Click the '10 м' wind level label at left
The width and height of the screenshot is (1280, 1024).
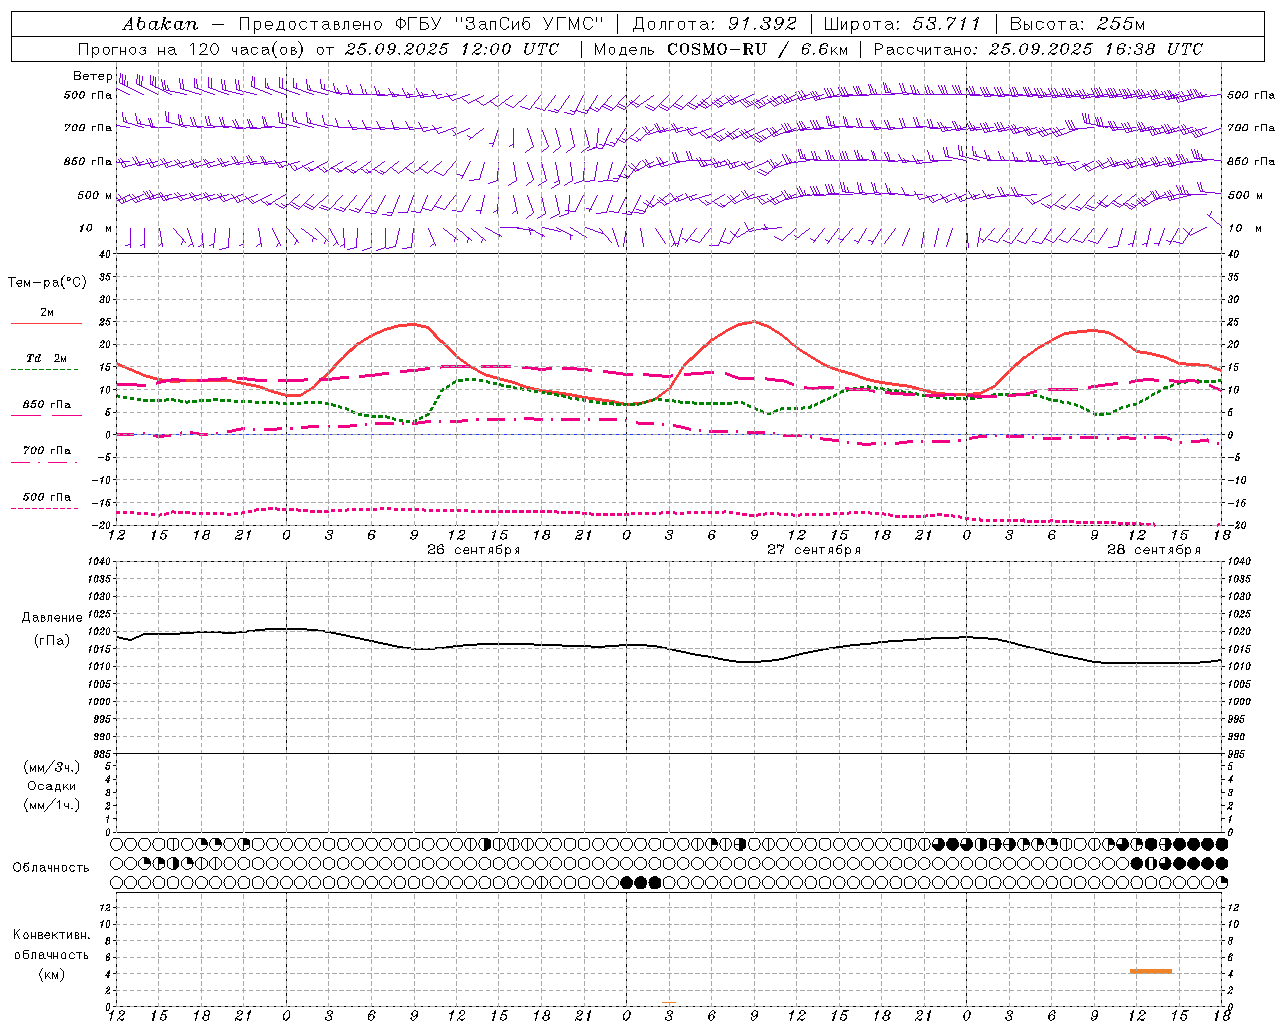point(96,228)
